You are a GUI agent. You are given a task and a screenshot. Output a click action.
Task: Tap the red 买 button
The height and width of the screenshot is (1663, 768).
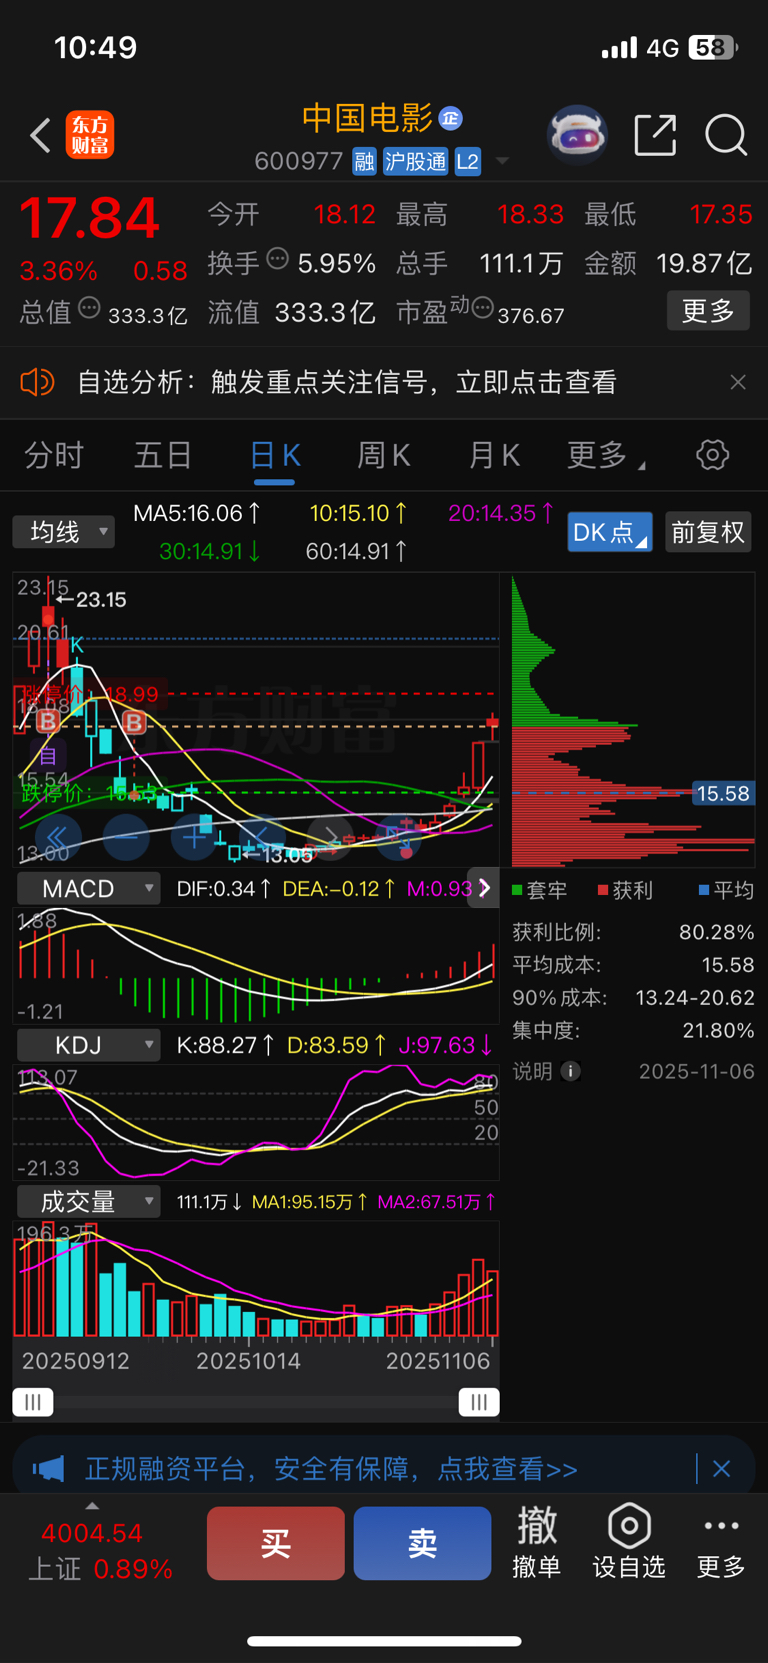[276, 1543]
